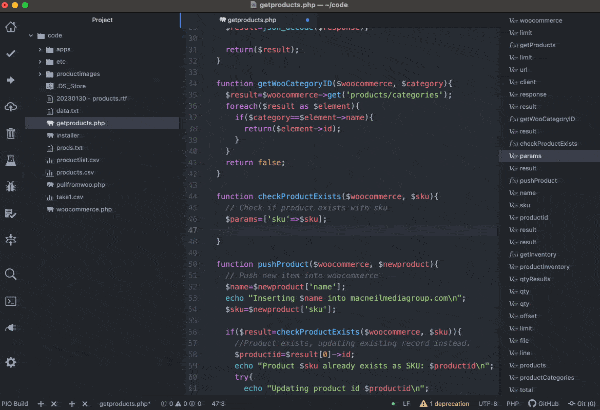Click the products.csv chart file icon
The width and height of the screenshot is (600, 410).
pos(50,173)
